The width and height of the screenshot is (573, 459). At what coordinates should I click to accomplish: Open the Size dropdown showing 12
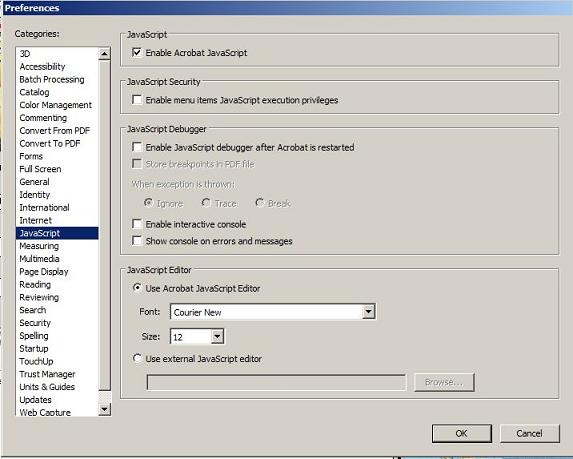pyautogui.click(x=217, y=336)
